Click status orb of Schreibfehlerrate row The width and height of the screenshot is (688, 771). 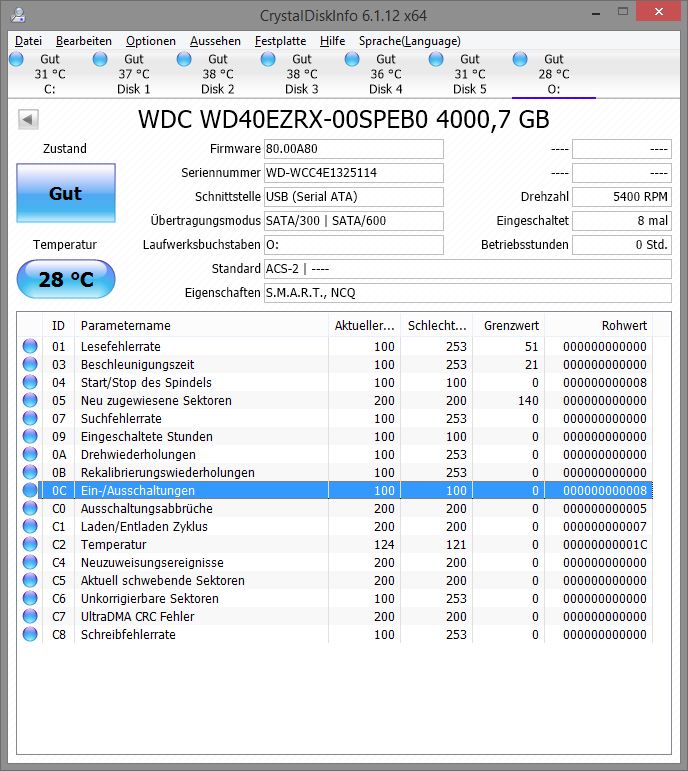point(30,634)
